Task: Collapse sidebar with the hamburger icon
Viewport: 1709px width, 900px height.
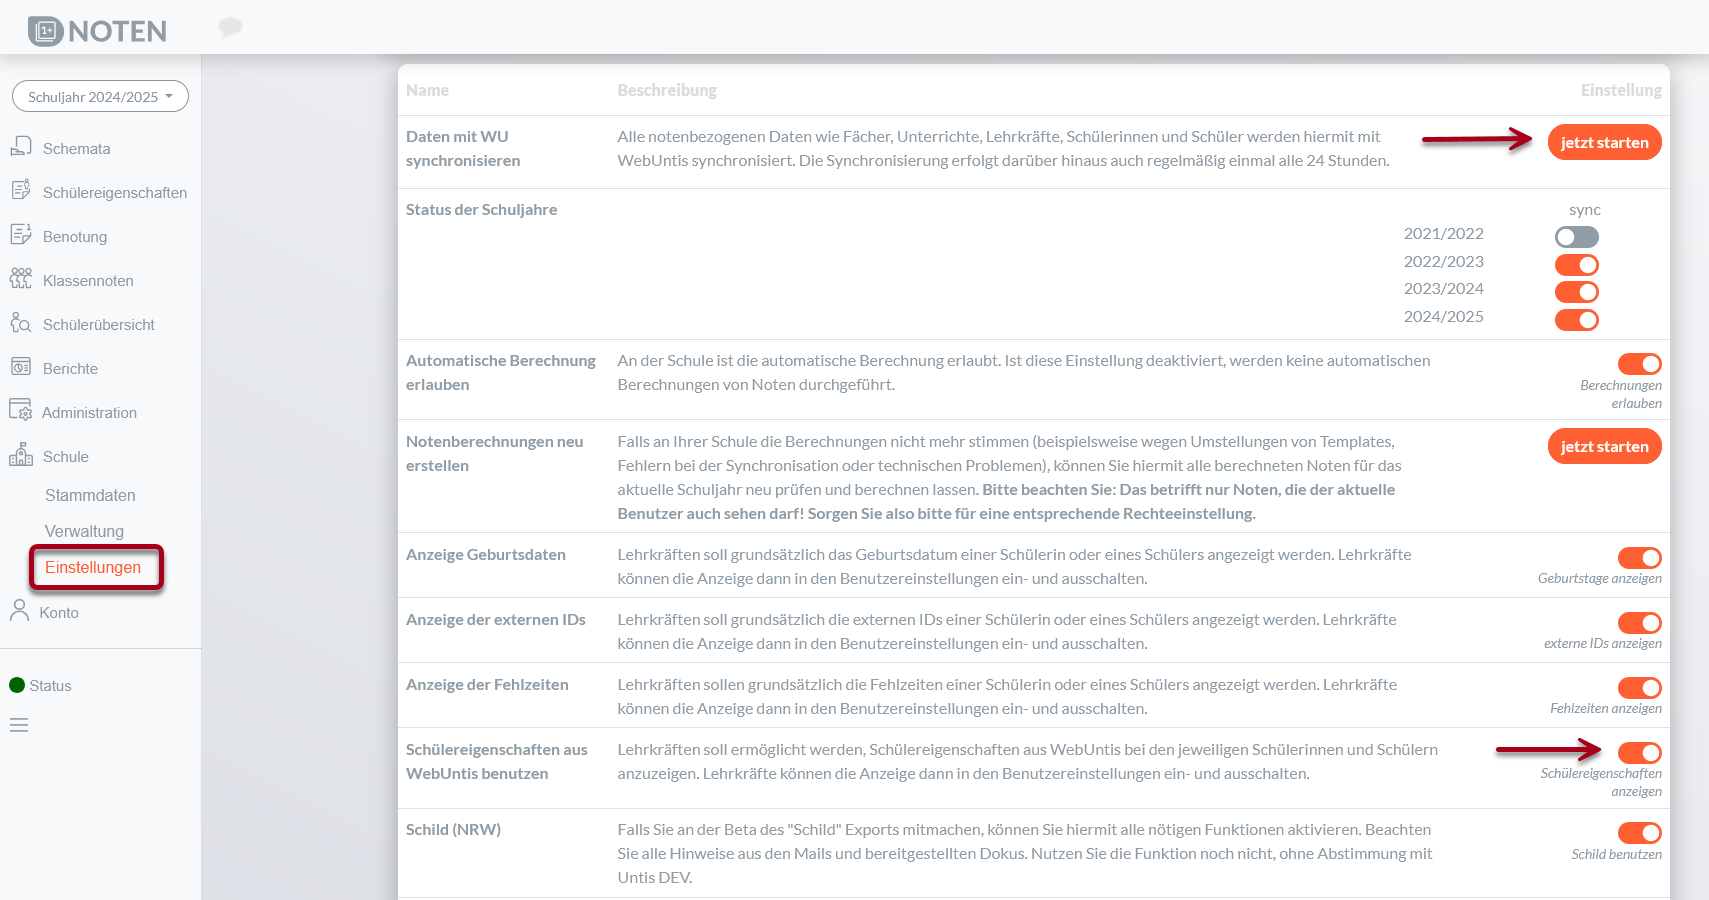Action: point(19,725)
